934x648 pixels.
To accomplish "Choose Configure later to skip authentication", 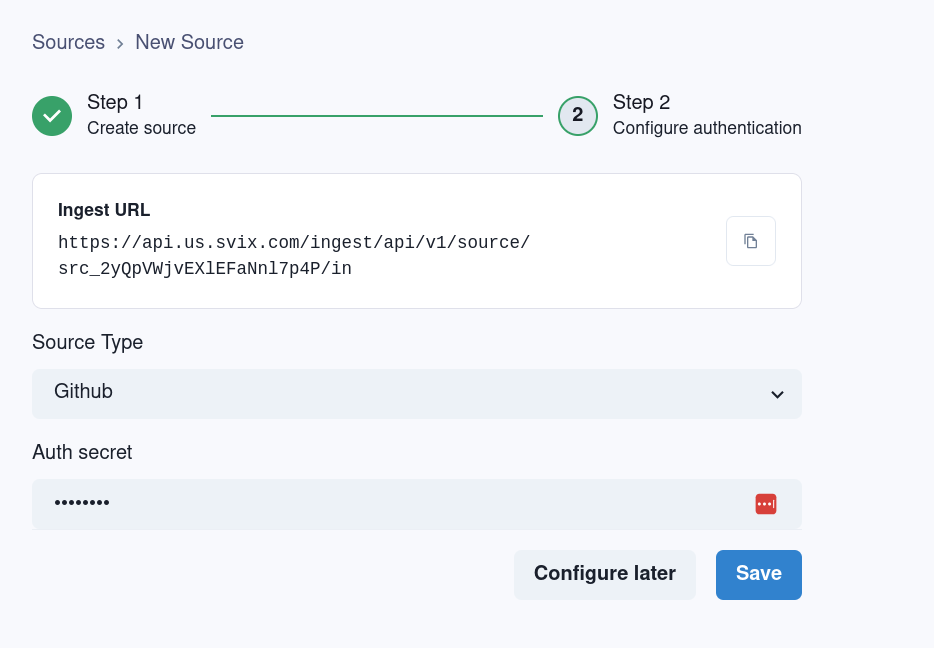I will [604, 574].
